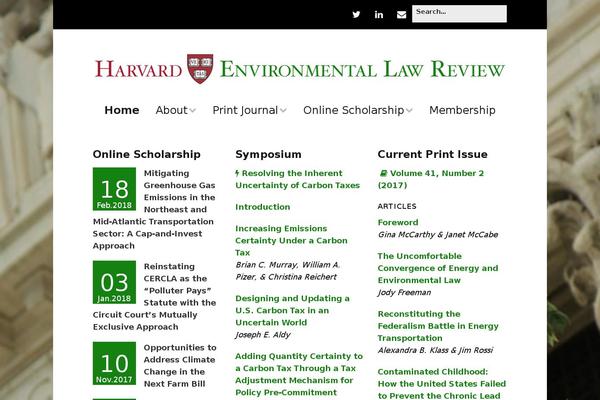Image resolution: width=600 pixels, height=400 pixels.
Task: Open the LinkedIn icon link
Action: pyautogui.click(x=379, y=15)
